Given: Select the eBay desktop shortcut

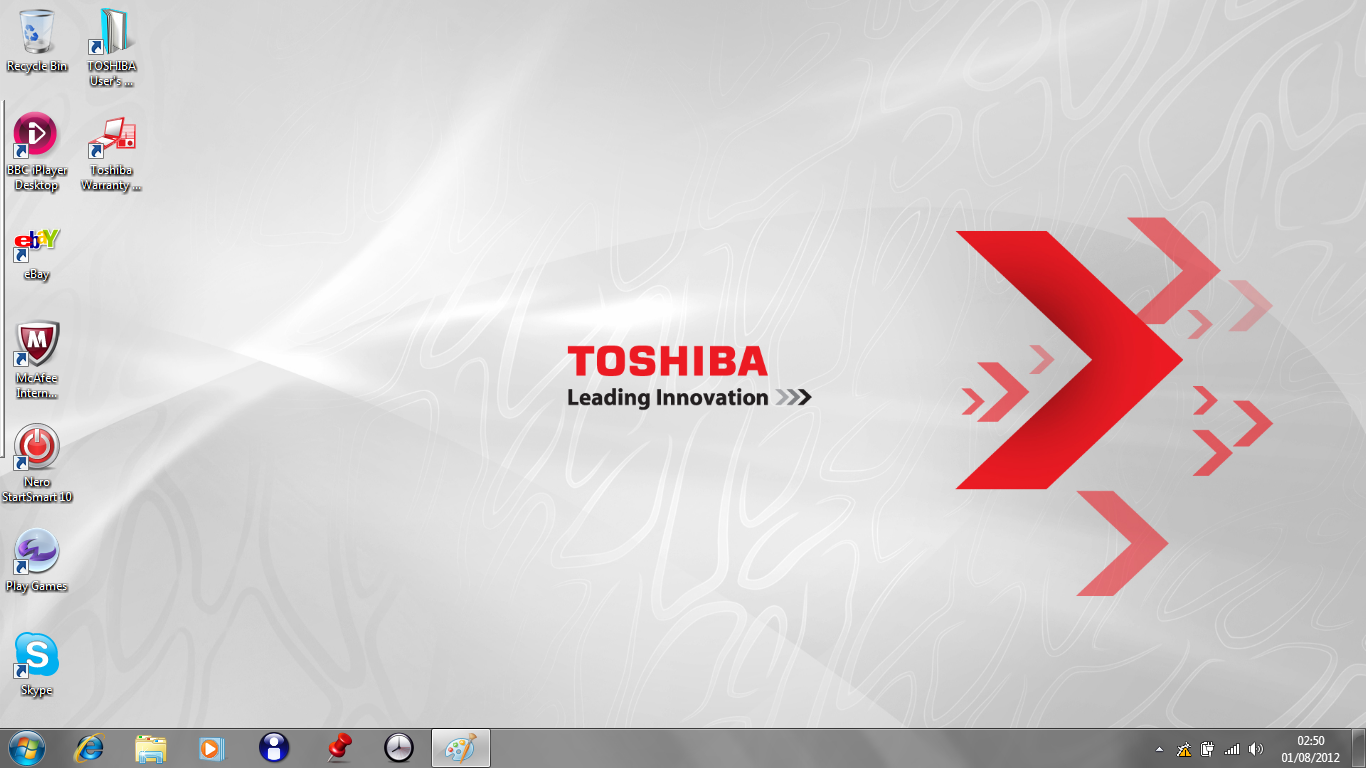Looking at the screenshot, I should [x=37, y=254].
